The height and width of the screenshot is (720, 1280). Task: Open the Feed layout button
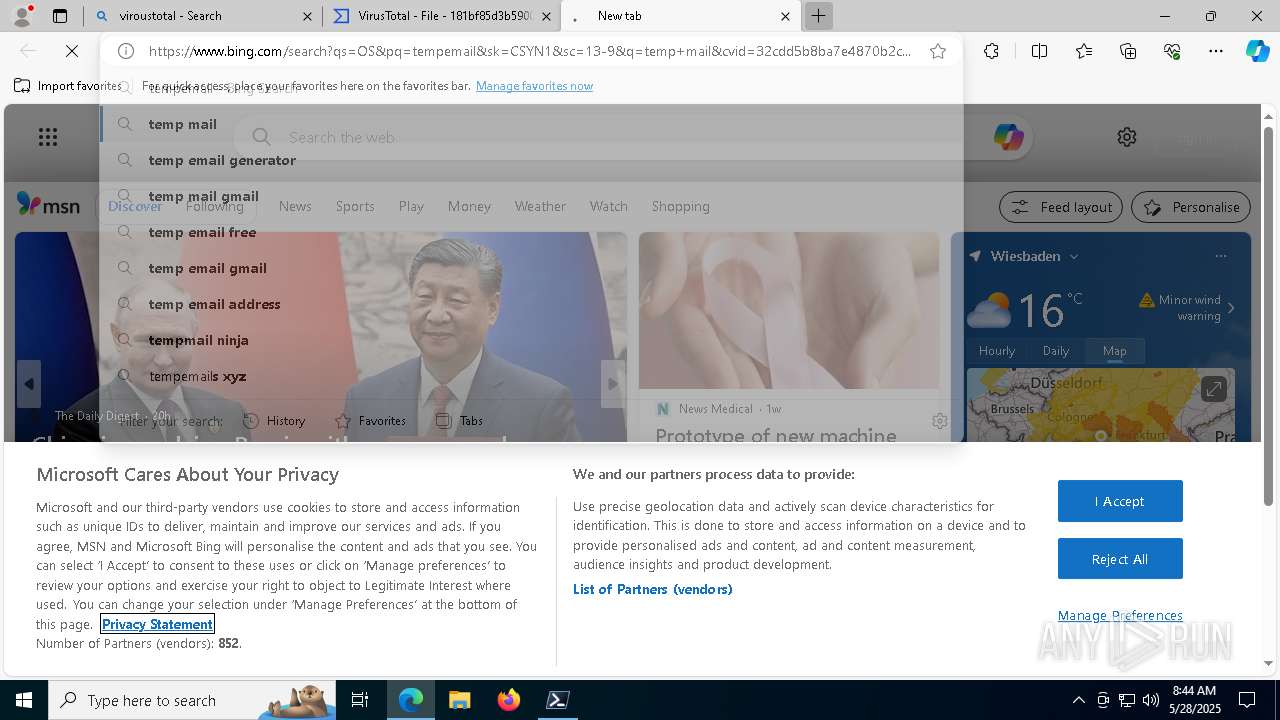[x=1062, y=207]
